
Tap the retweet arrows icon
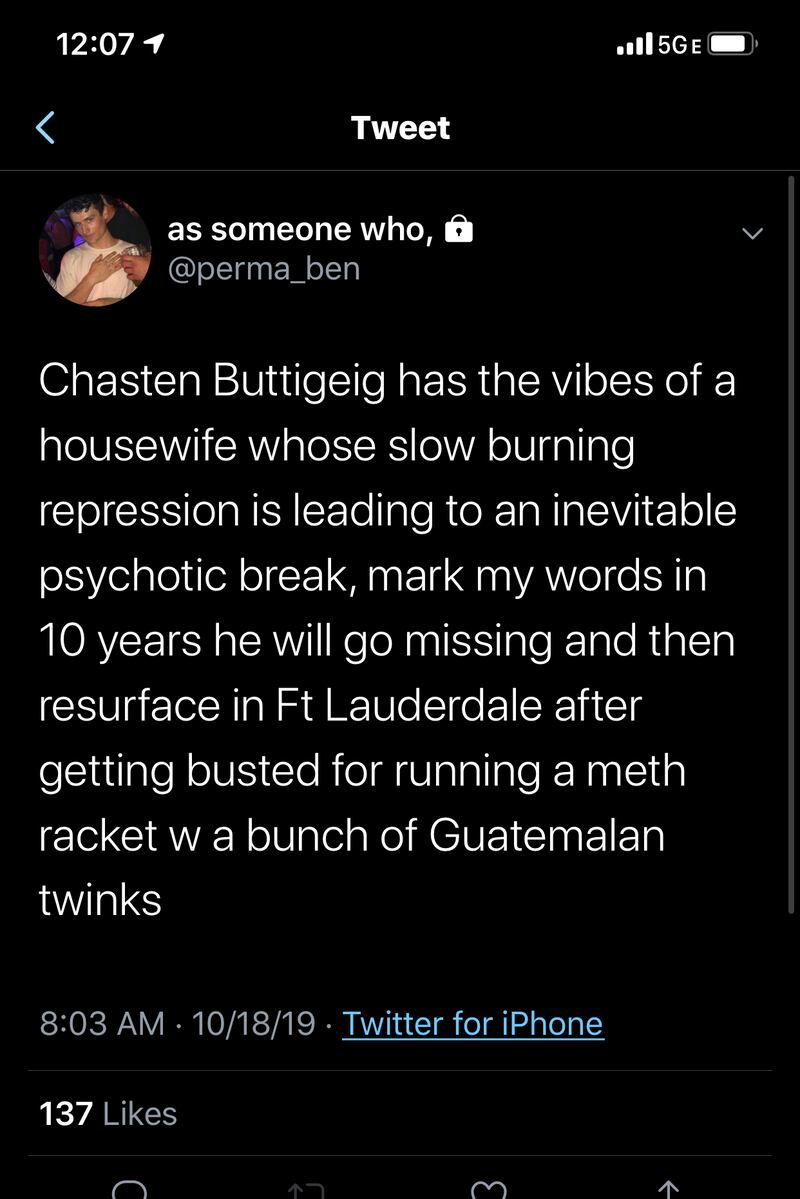(x=307, y=1190)
